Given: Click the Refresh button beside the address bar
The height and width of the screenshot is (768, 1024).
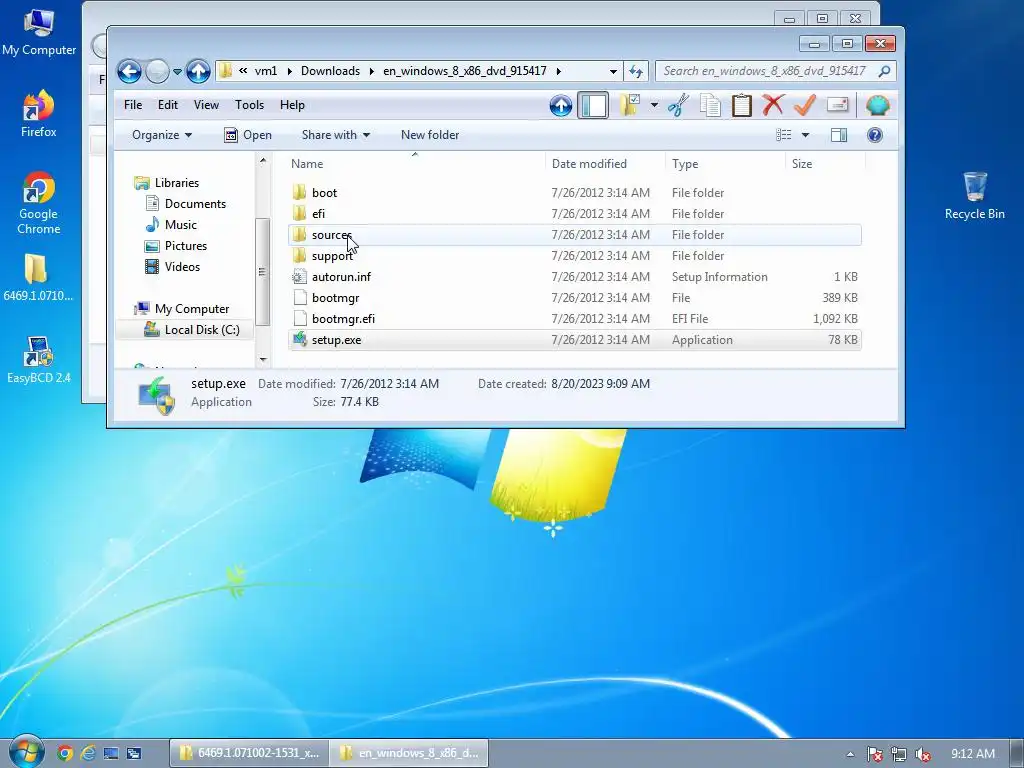Looking at the screenshot, I should pyautogui.click(x=636, y=71).
